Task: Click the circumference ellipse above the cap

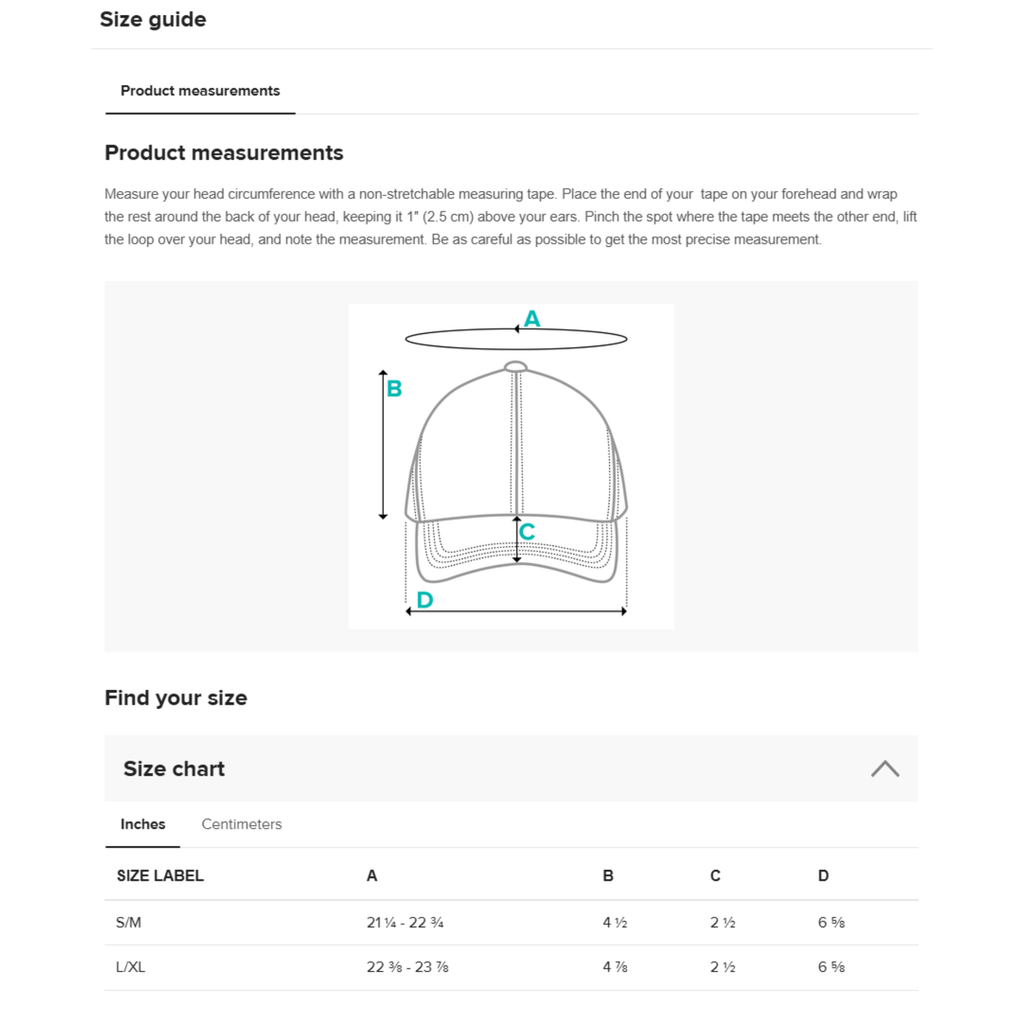Action: 516,339
